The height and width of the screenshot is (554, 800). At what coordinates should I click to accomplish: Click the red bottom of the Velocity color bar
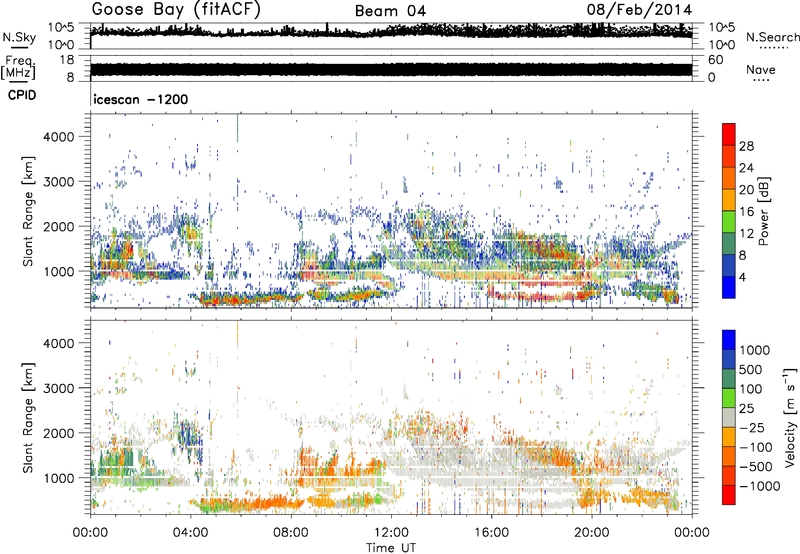pyautogui.click(x=729, y=495)
